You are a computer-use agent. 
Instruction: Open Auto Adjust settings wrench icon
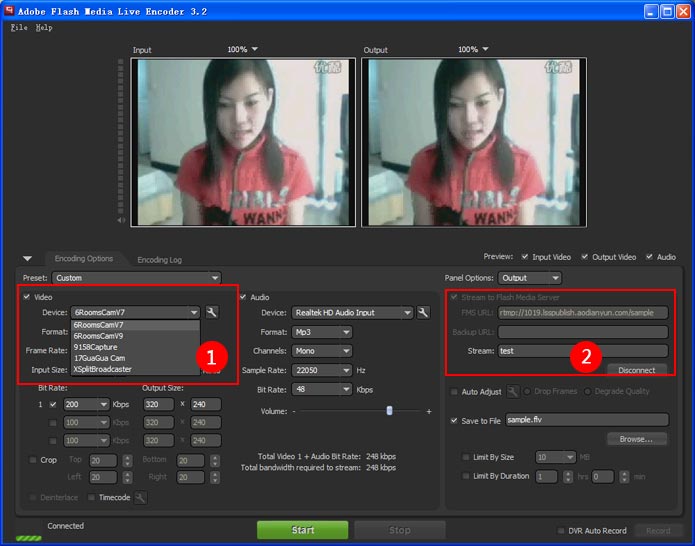(x=513, y=391)
